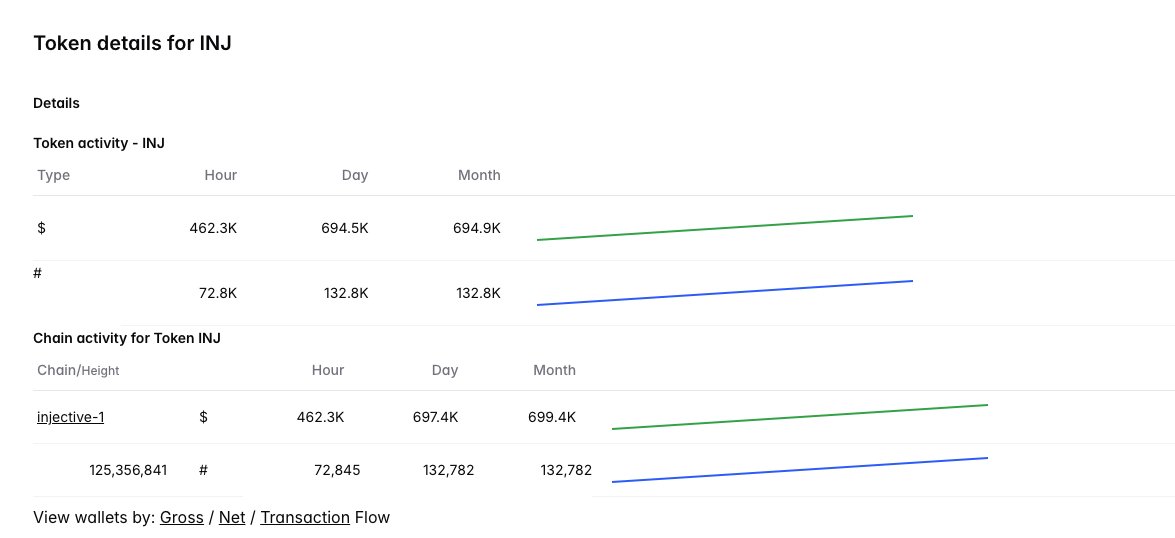Screen dimensions: 1175x538
Task: Click the Token activity - INJ title
Action: [x=99, y=142]
